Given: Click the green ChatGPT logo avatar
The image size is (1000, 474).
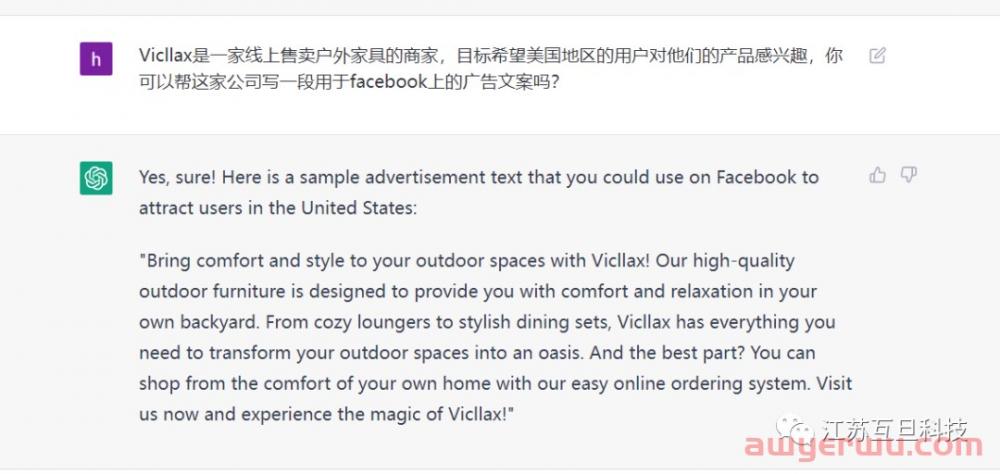Looking at the screenshot, I should (96, 178).
